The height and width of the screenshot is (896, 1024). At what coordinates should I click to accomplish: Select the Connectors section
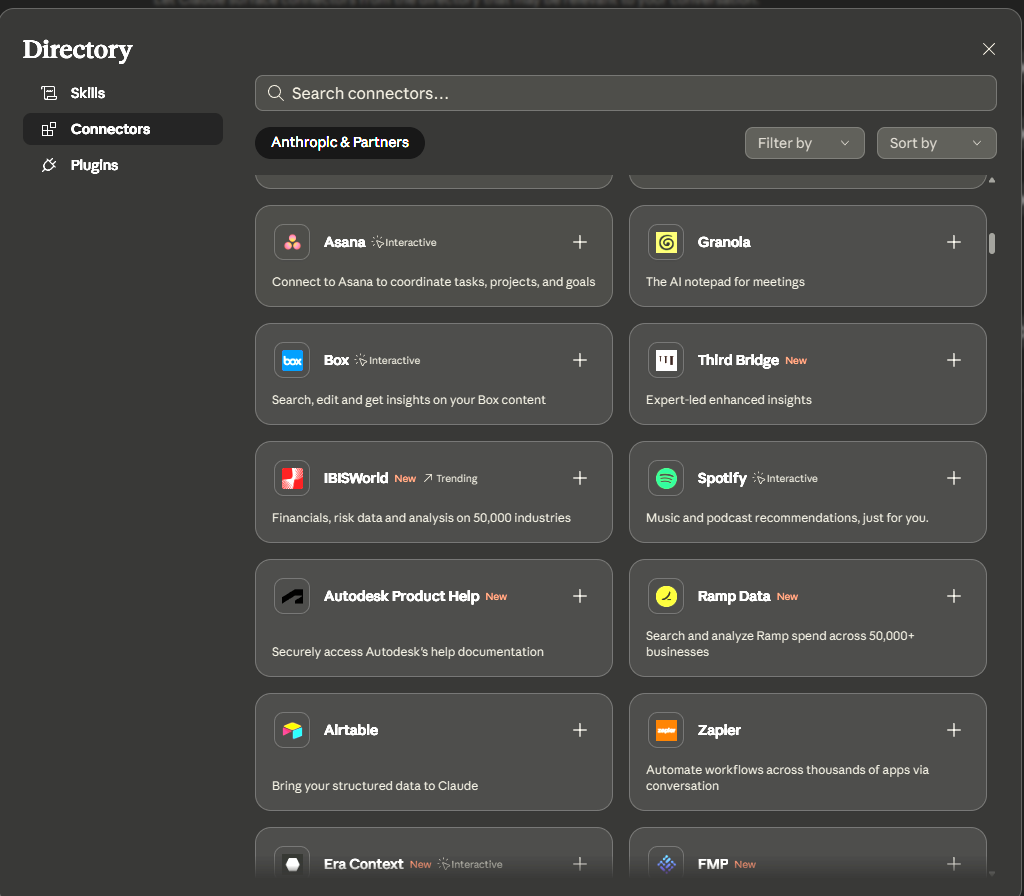[x=123, y=129]
